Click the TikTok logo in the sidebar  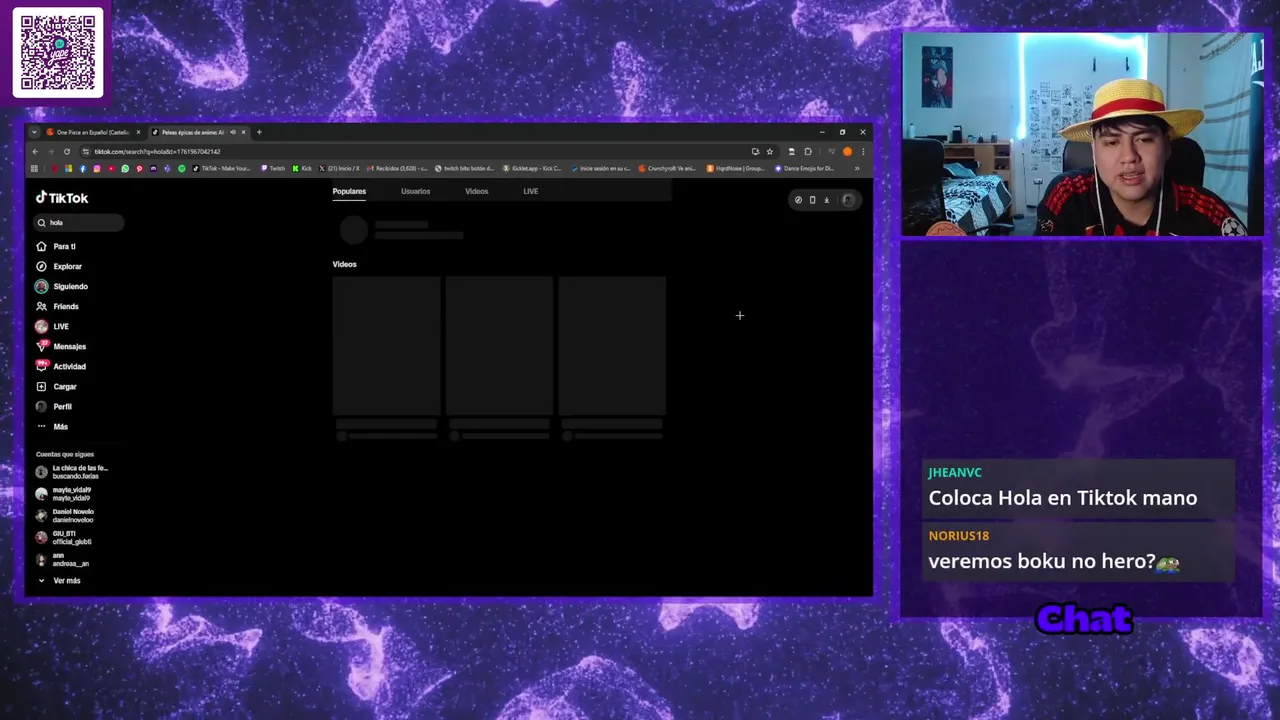pos(62,198)
